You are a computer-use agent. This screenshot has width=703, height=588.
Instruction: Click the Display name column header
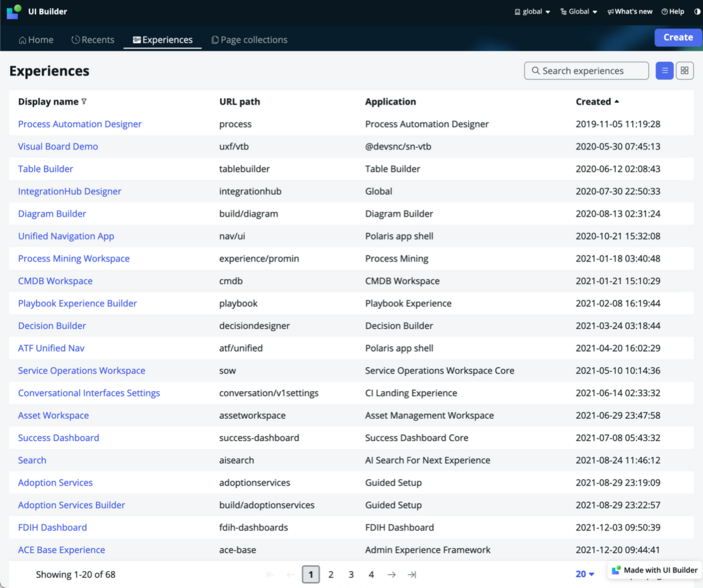click(48, 102)
